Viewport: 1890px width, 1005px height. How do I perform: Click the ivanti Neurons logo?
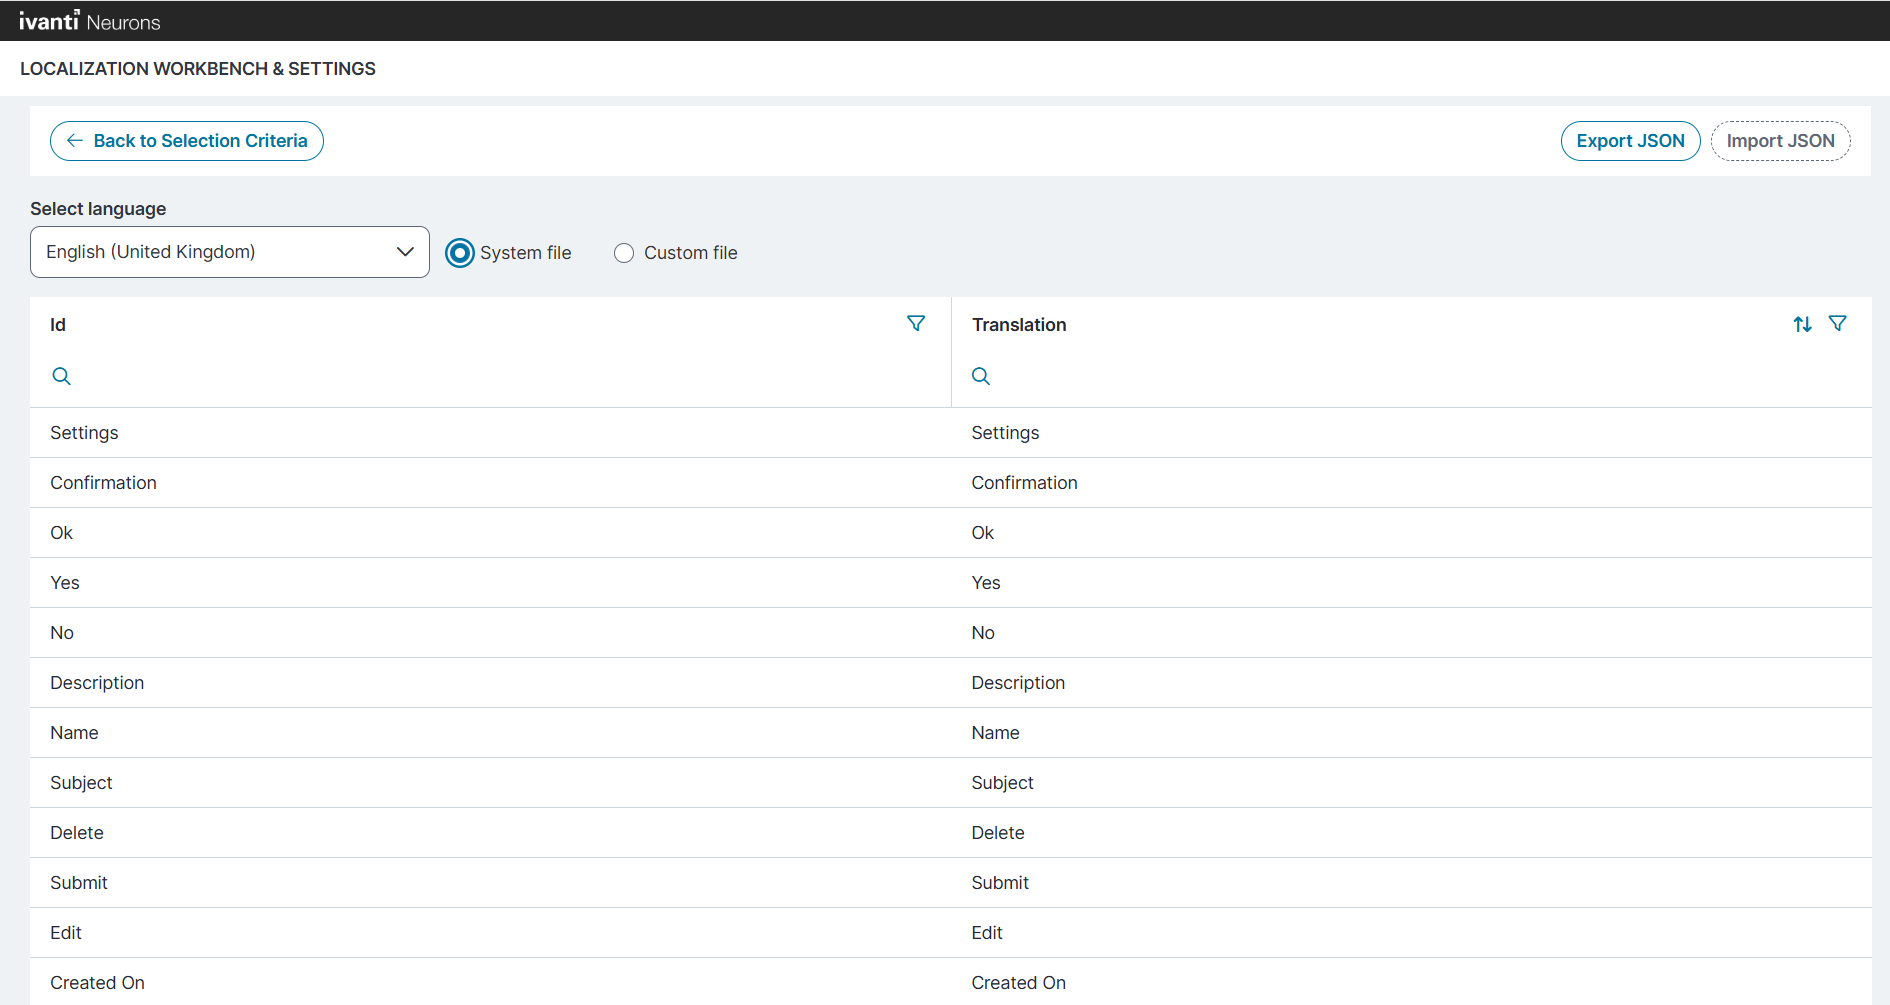[90, 21]
